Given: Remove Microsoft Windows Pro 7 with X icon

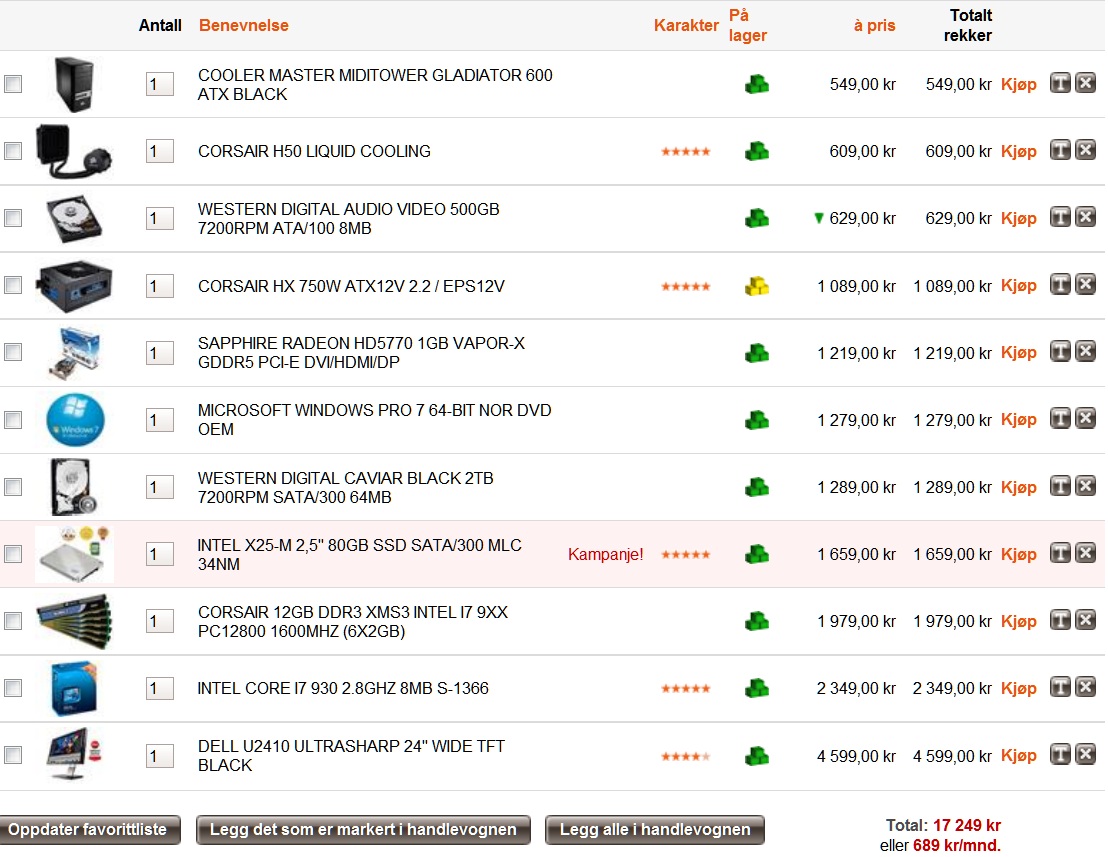Looking at the screenshot, I should click(1085, 419).
